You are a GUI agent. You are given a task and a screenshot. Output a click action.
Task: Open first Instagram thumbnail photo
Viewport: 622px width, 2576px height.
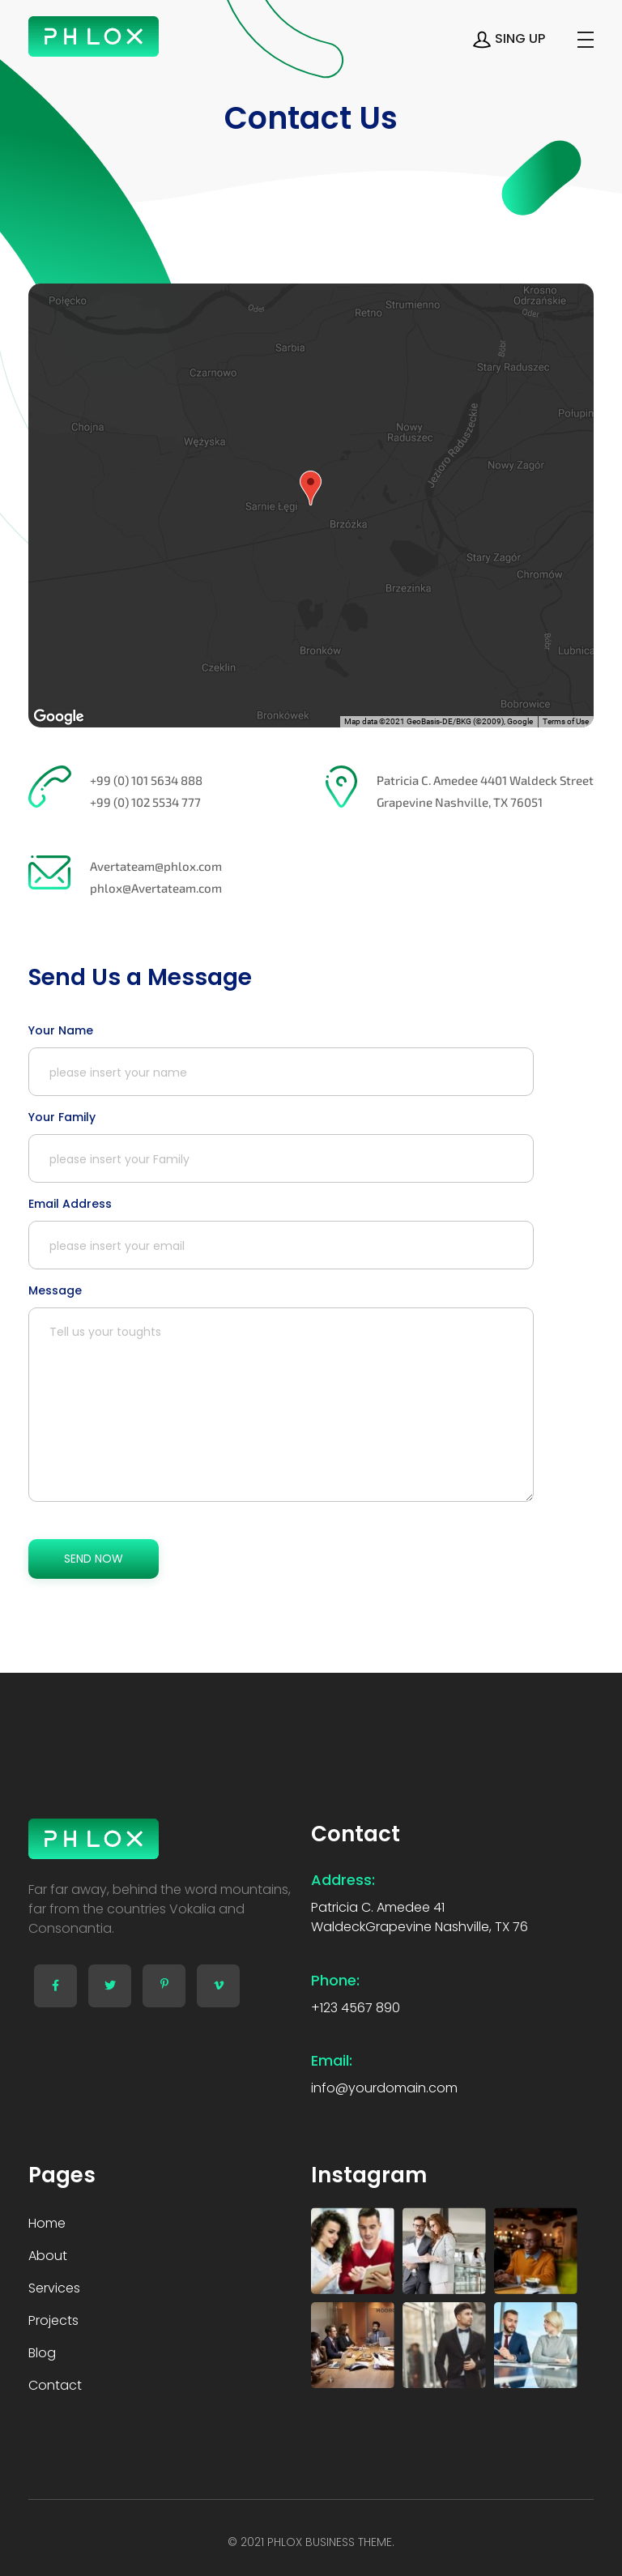352,2250
